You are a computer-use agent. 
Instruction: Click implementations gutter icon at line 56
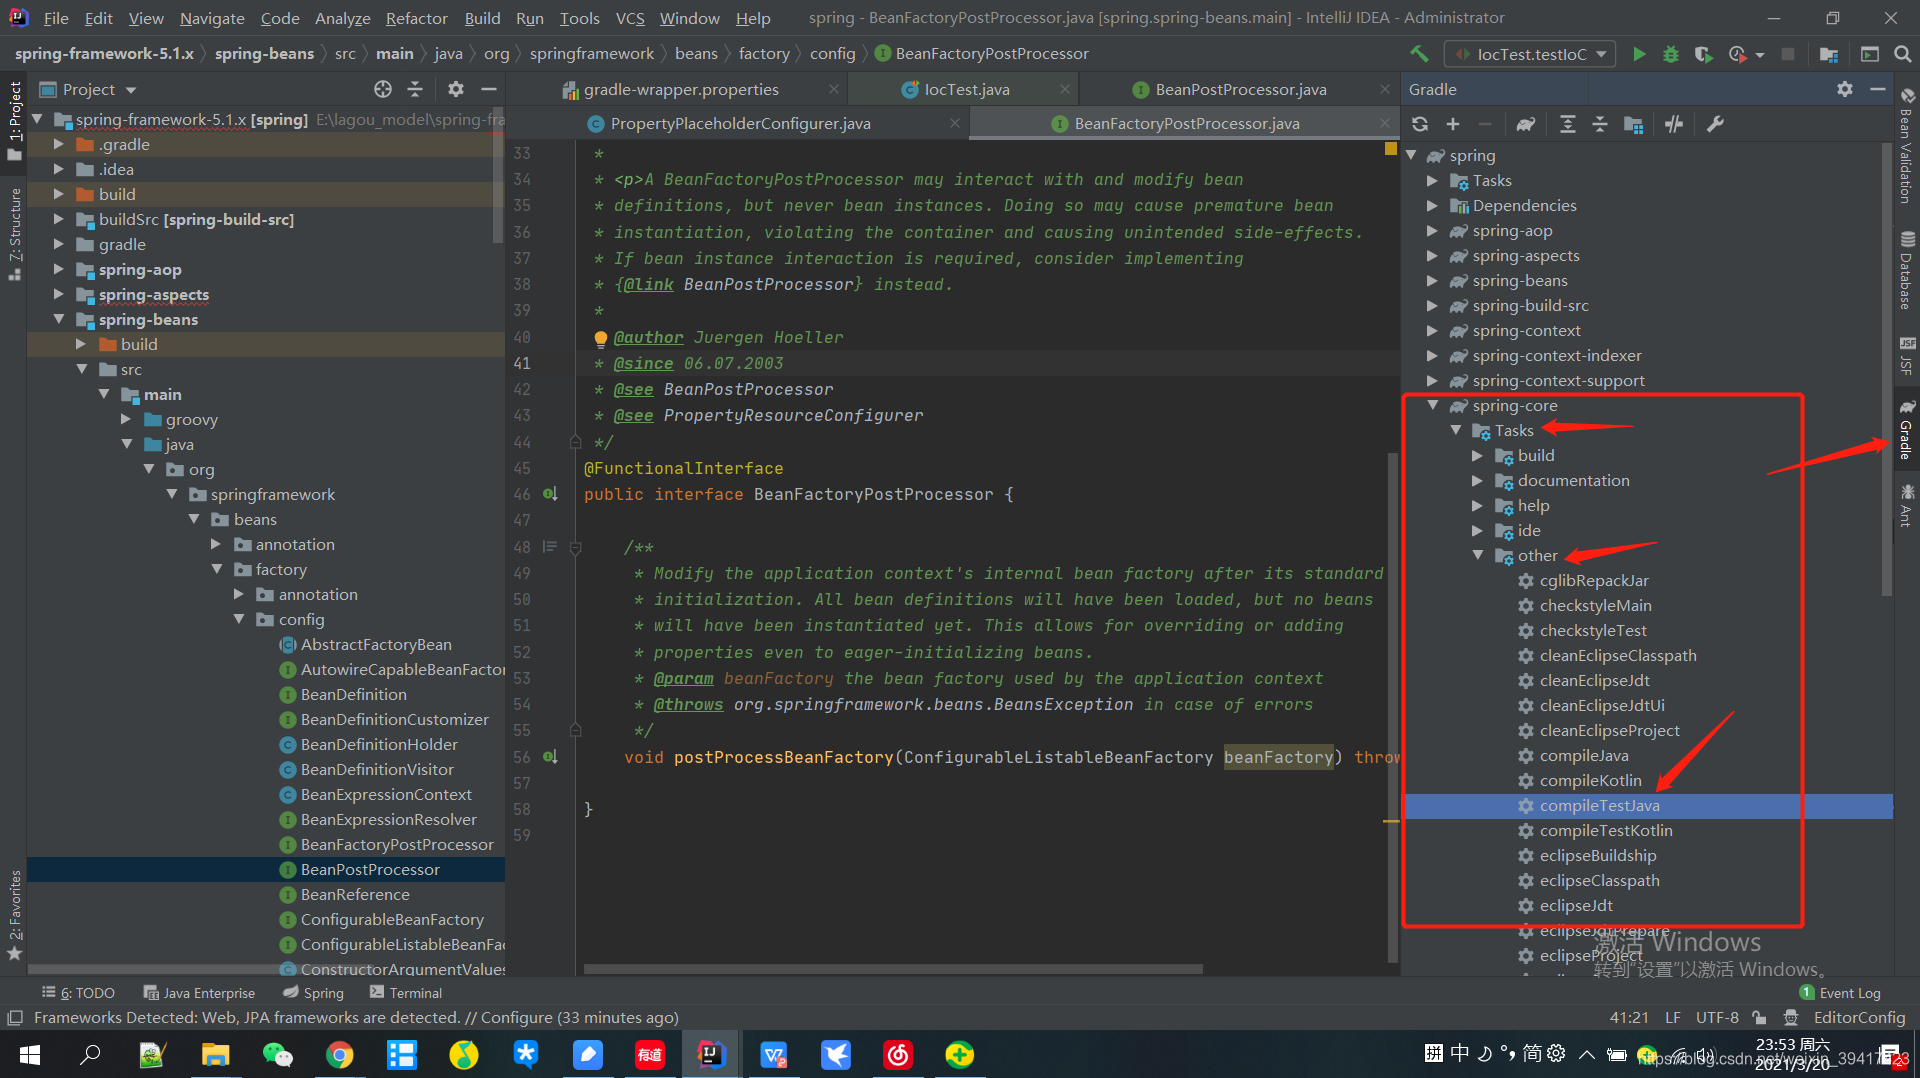coord(550,757)
